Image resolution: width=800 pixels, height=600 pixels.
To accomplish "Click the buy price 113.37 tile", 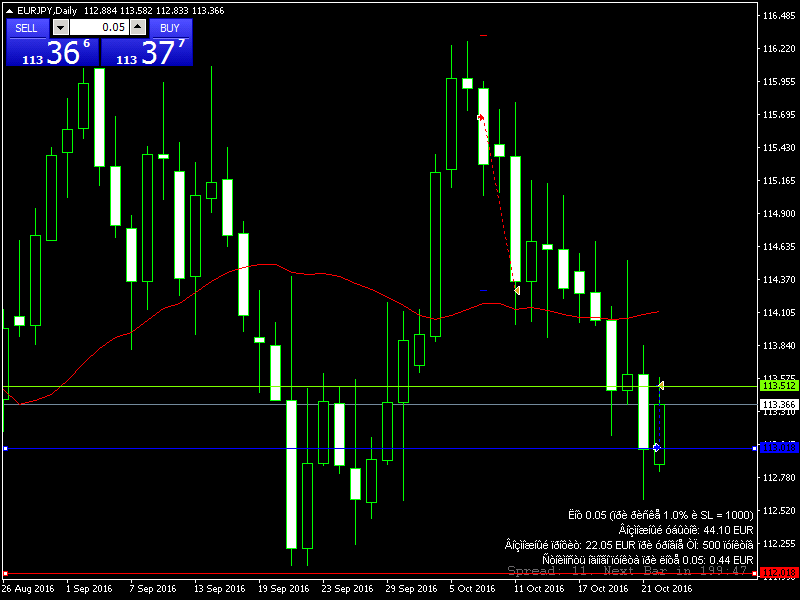I will 147,53.
